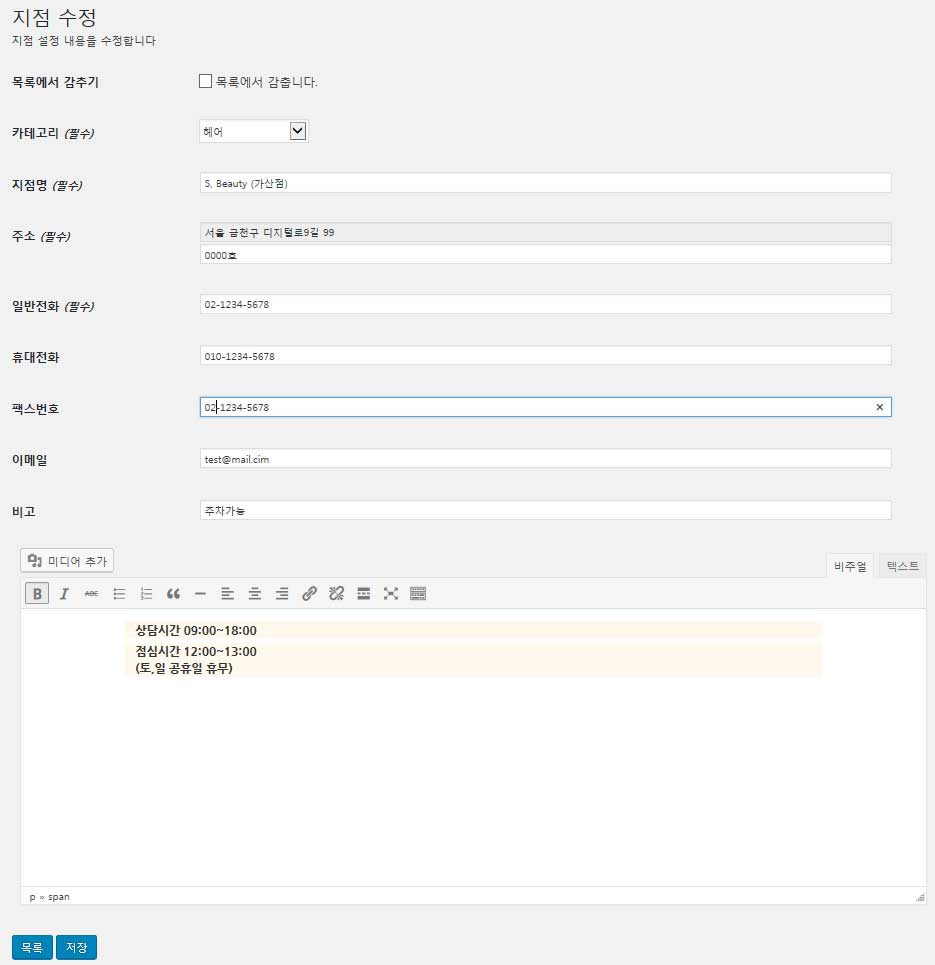Focus the 휴대전화 input field

545,355
